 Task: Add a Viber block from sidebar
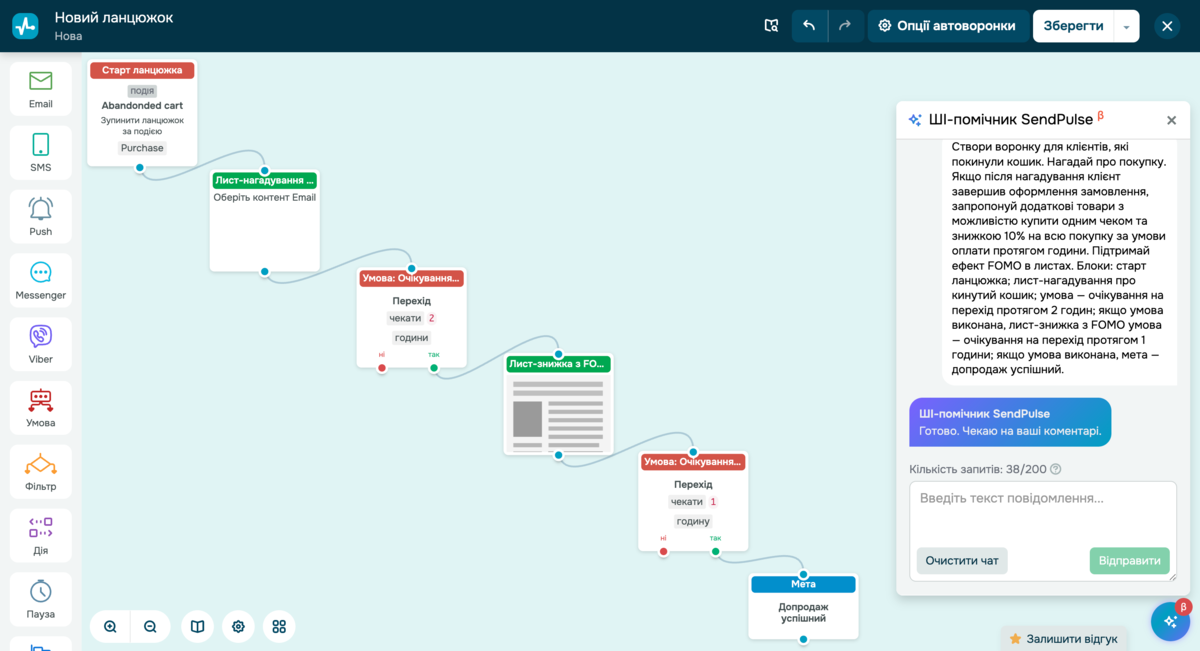(x=41, y=345)
